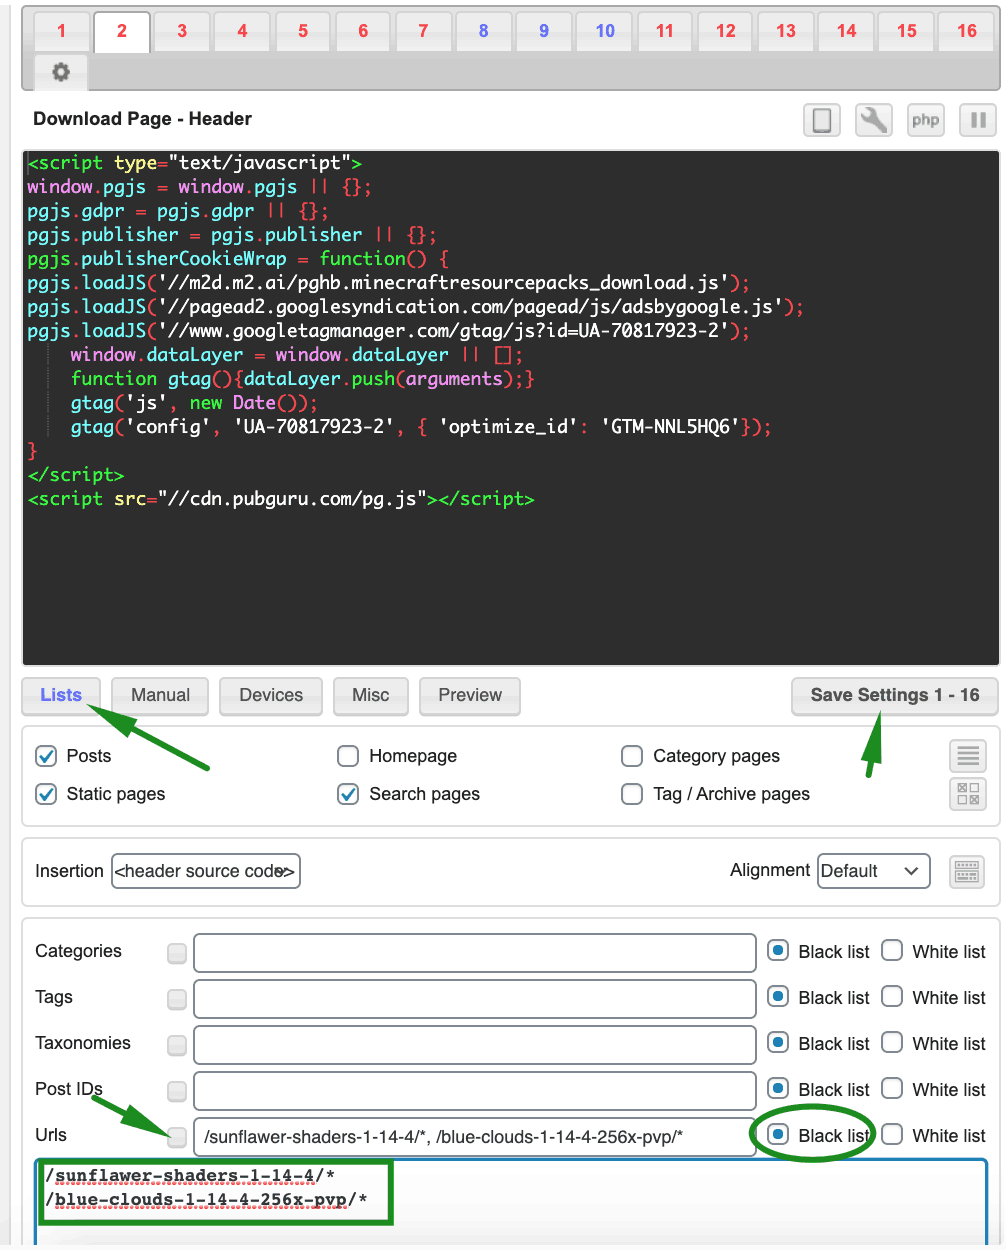Pause insertion with the pause icon
The width and height of the screenshot is (1006, 1250).
point(978,120)
